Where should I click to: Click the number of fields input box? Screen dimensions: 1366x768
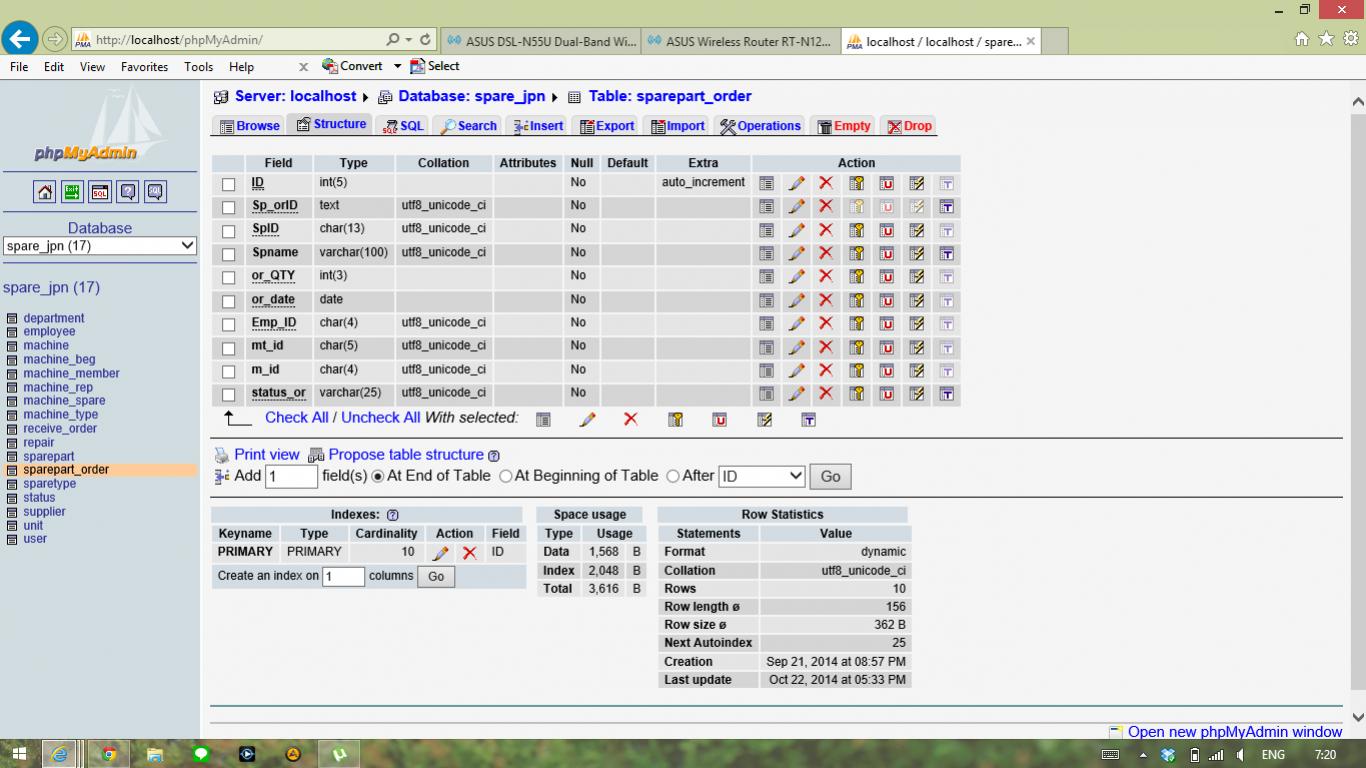pyautogui.click(x=291, y=477)
